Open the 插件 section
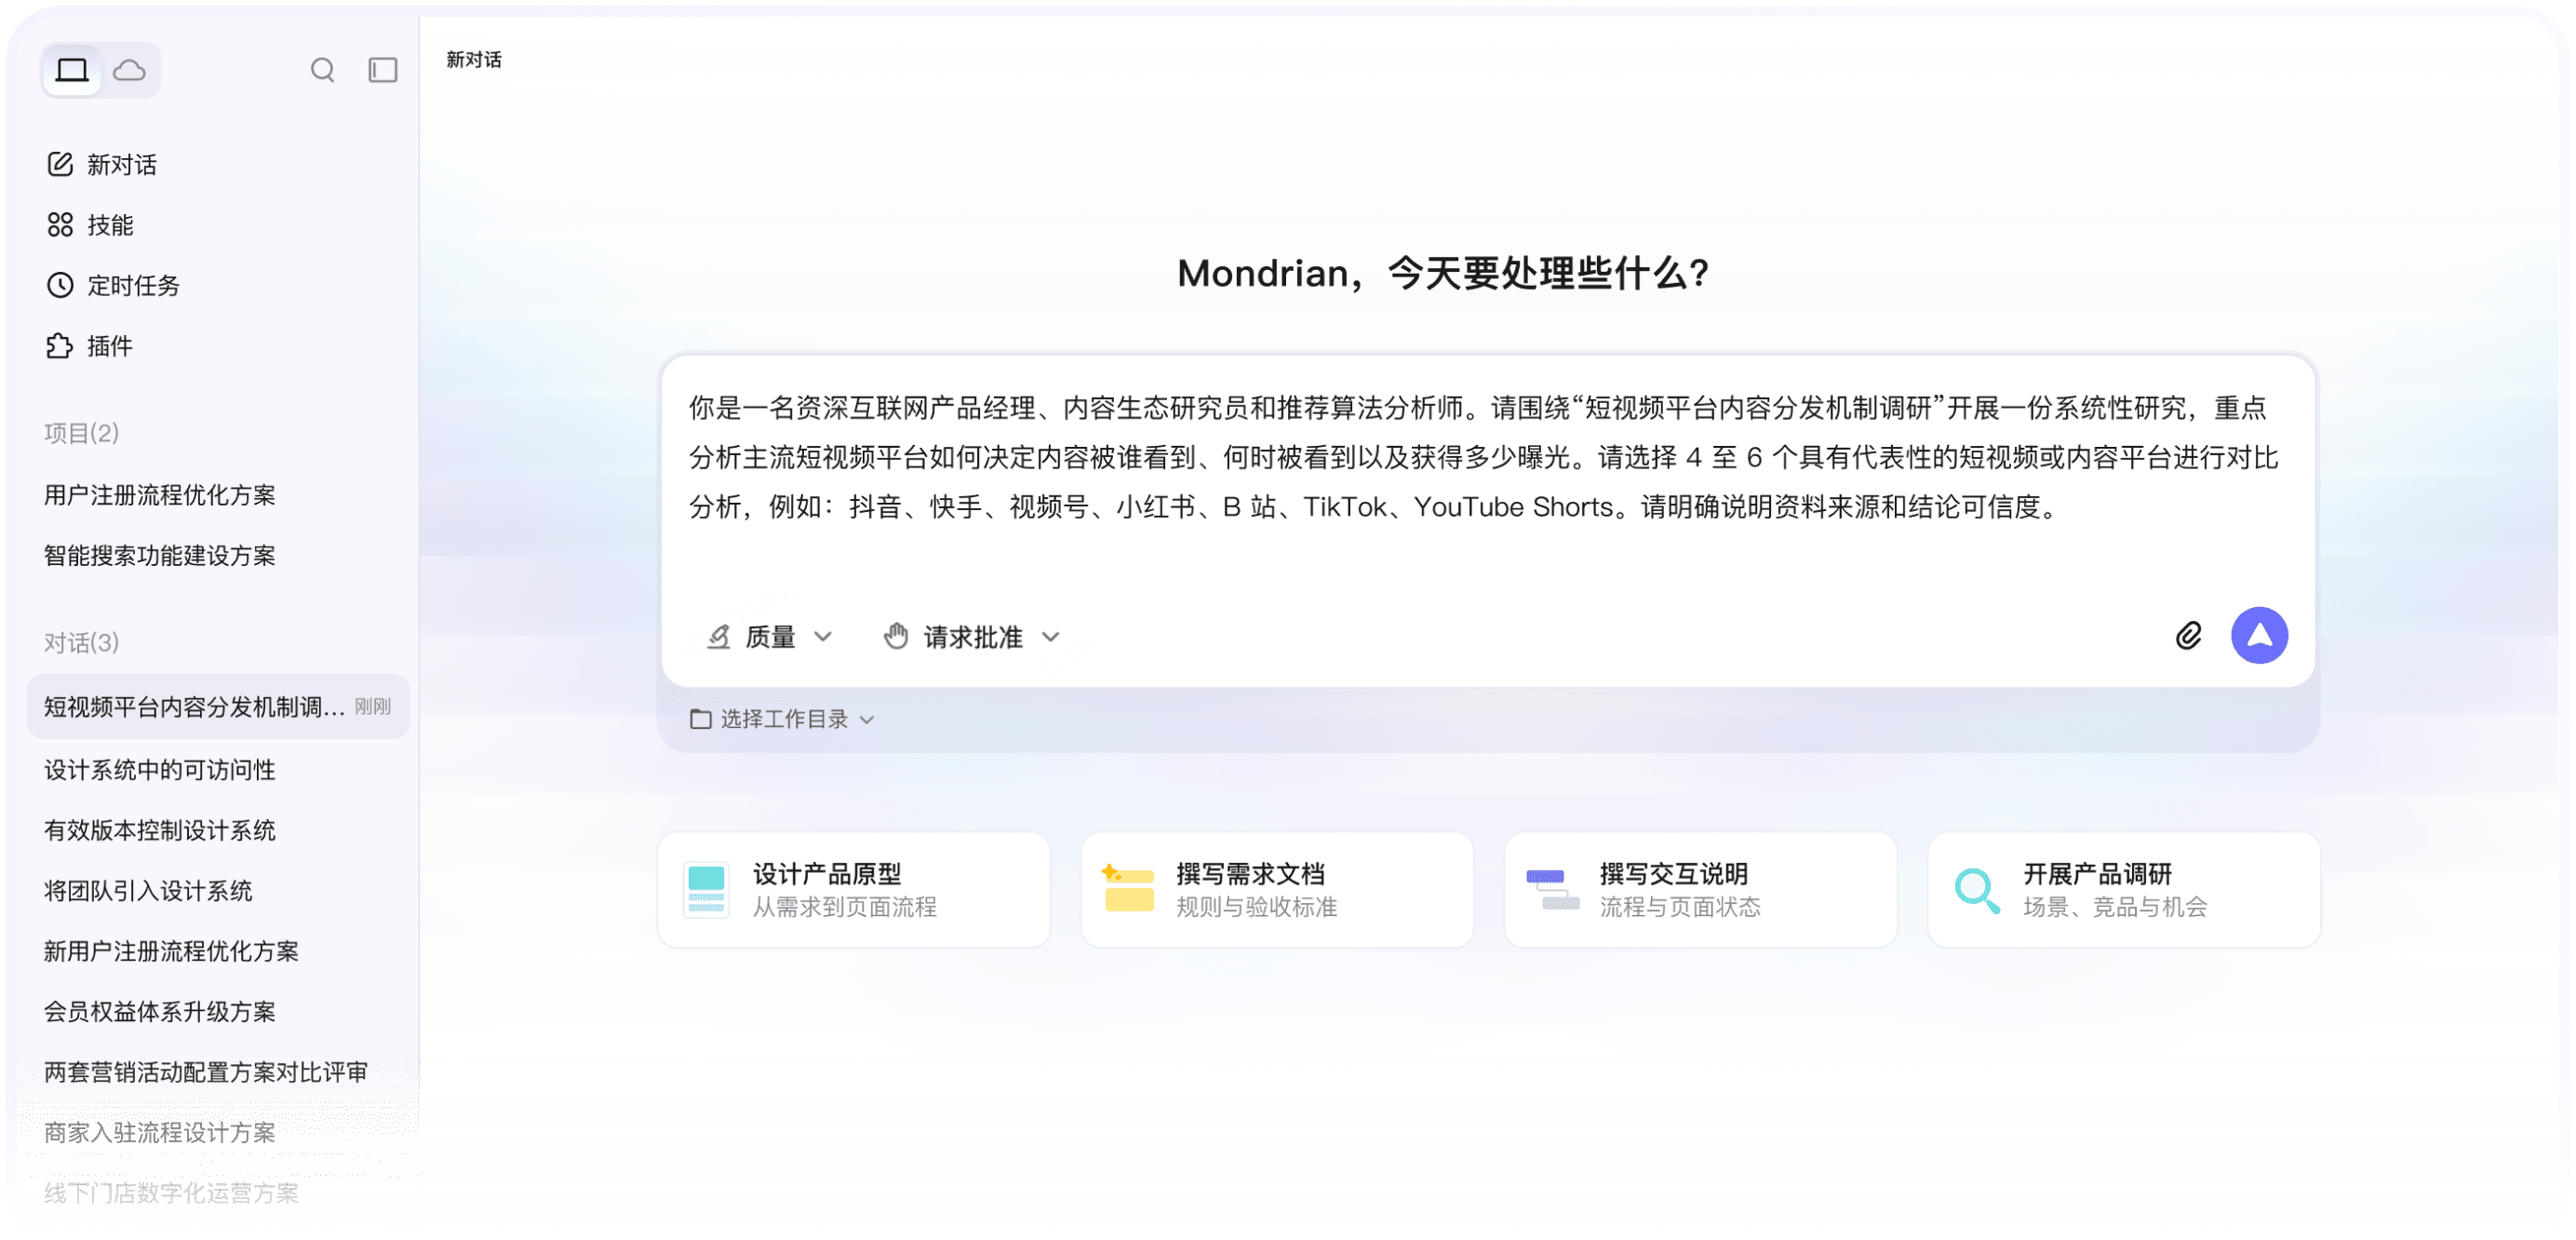This screenshot has height=1240, width=2576. 90,346
